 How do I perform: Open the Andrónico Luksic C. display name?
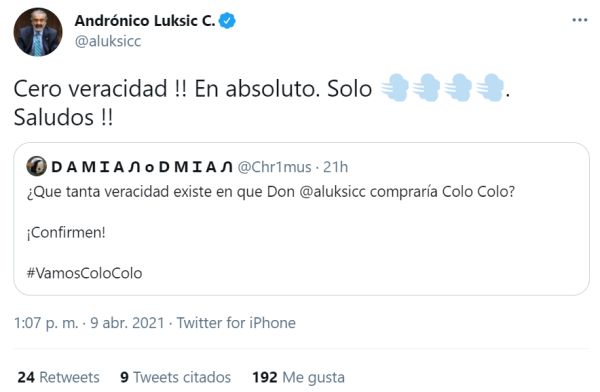pyautogui.click(x=145, y=21)
